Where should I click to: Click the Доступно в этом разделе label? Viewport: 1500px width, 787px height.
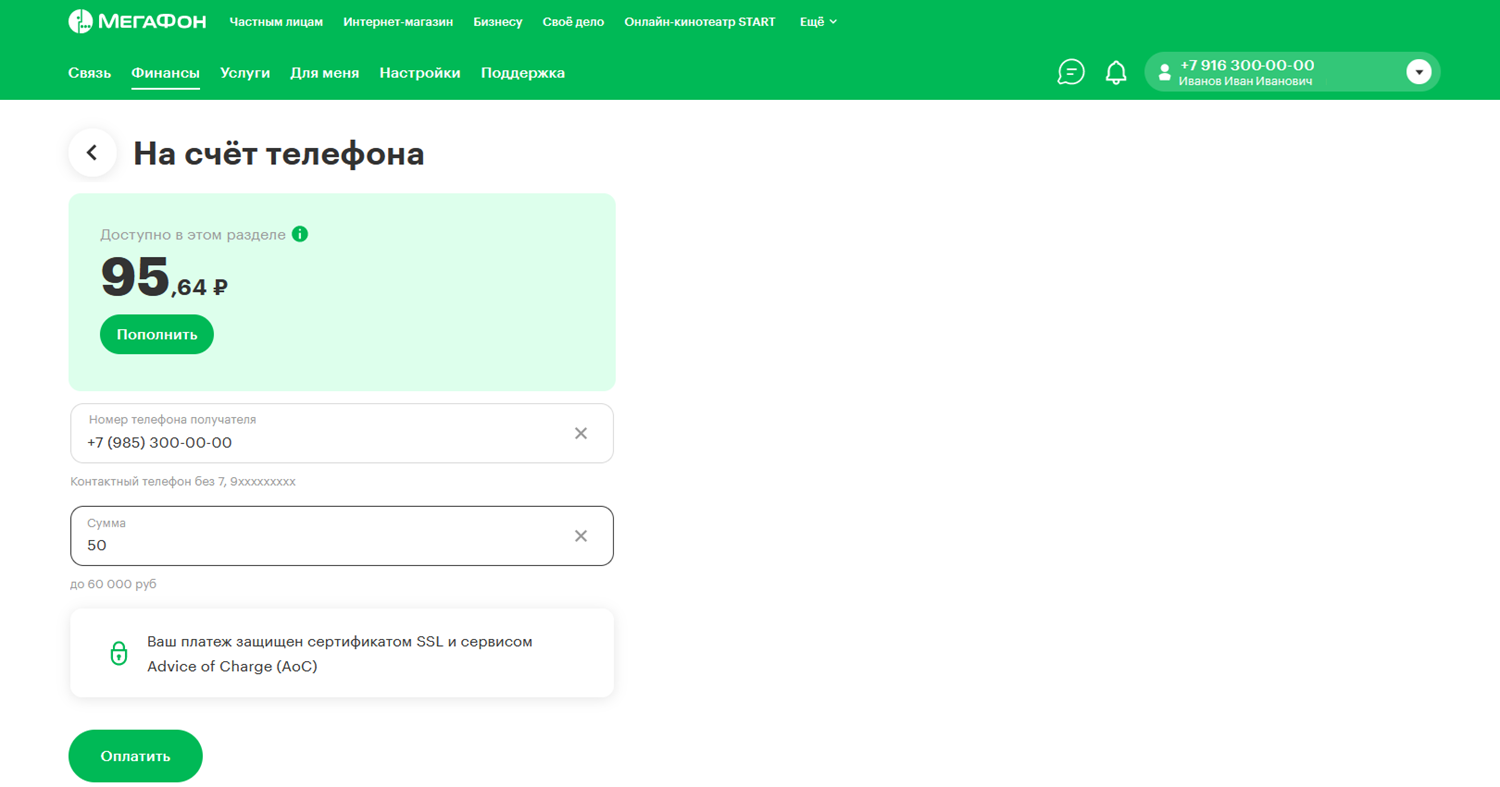[193, 234]
